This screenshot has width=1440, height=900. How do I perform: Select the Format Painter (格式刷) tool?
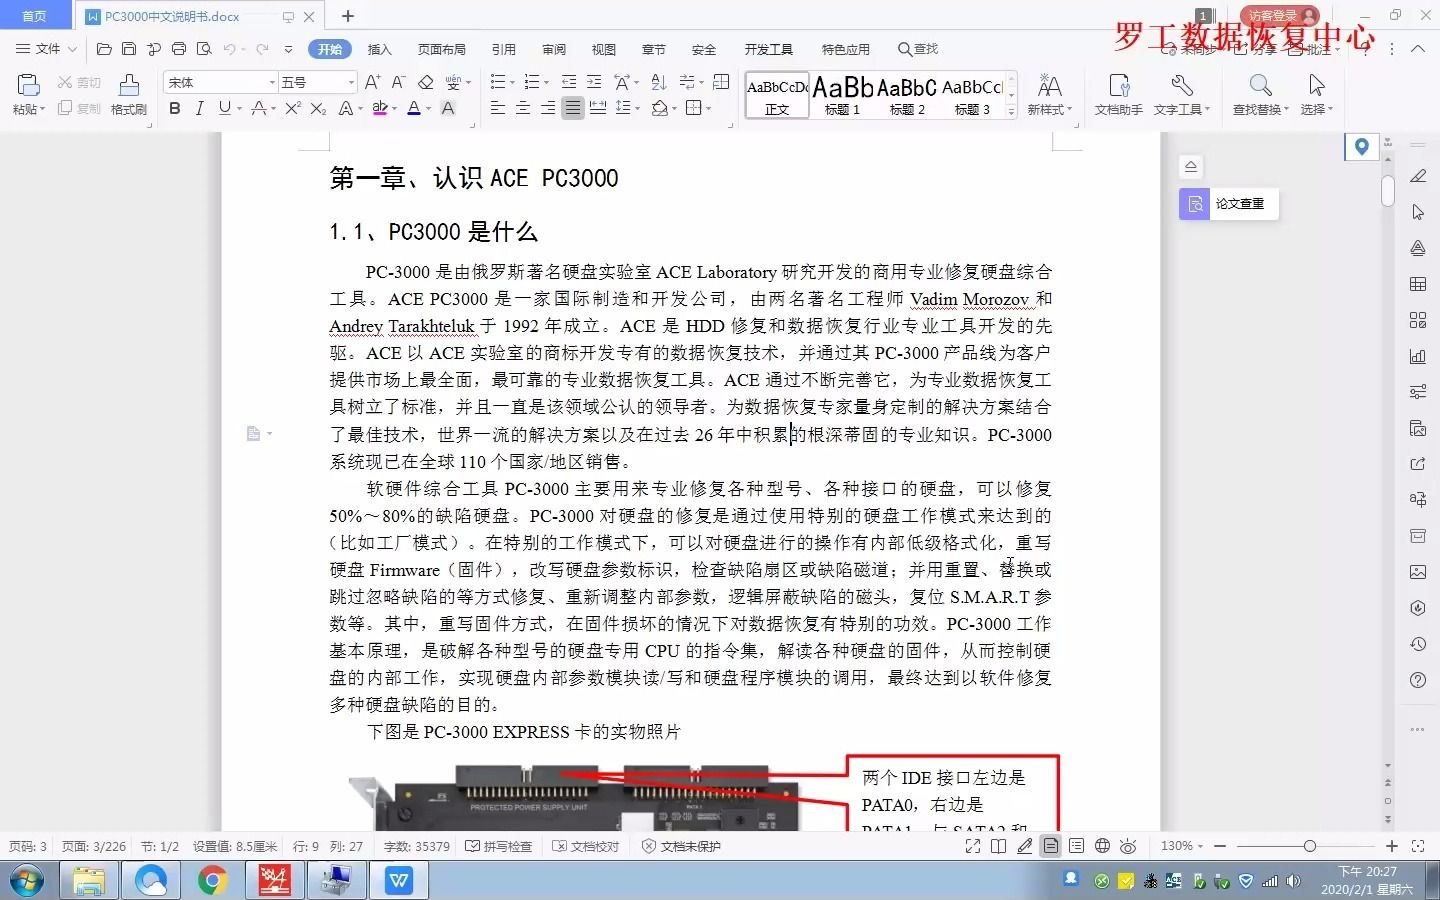point(128,95)
